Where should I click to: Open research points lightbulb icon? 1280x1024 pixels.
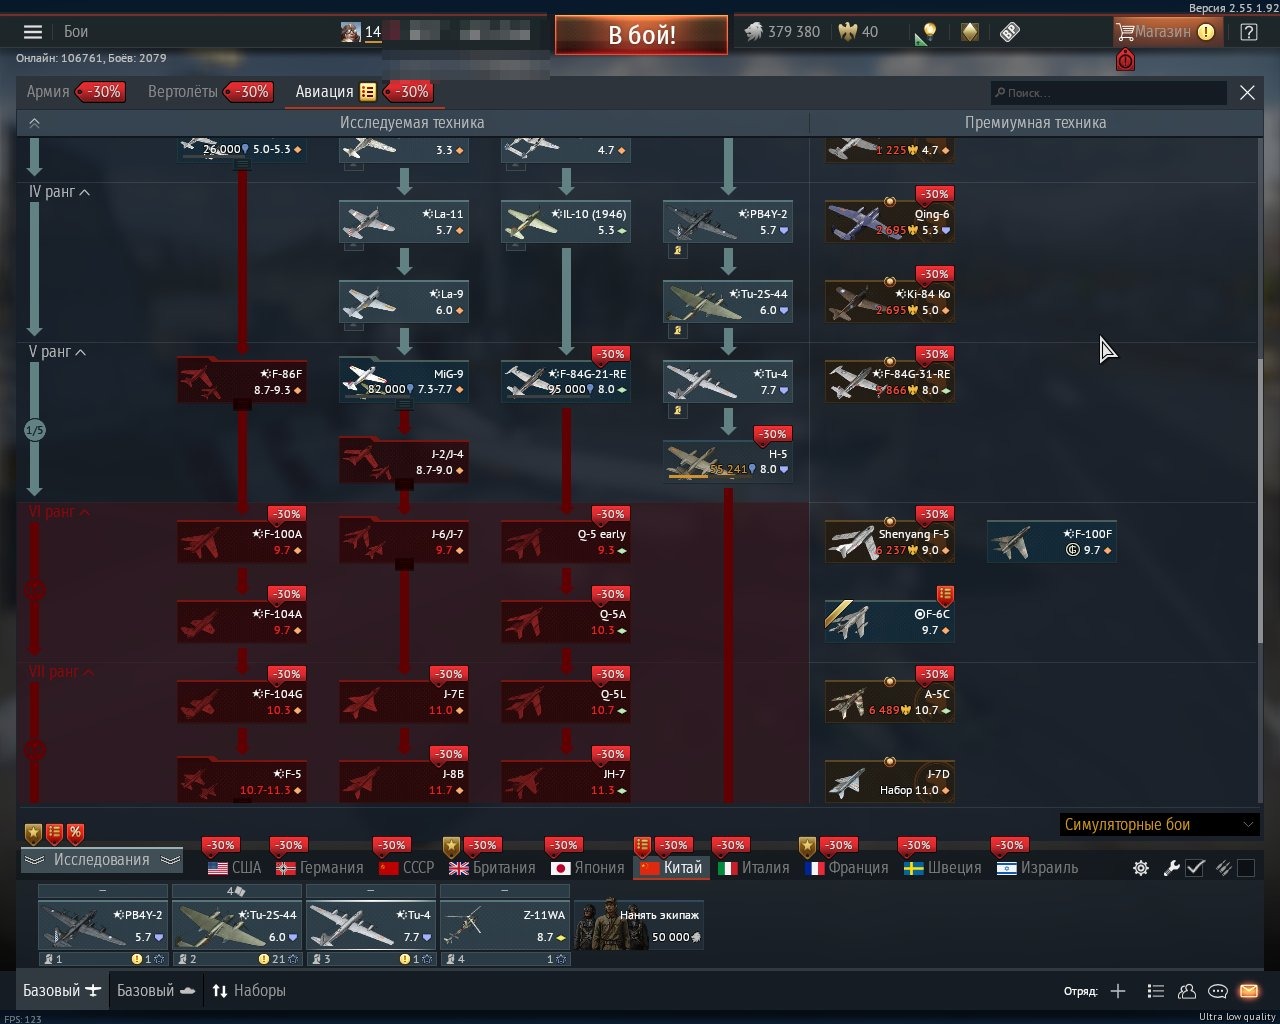[926, 33]
